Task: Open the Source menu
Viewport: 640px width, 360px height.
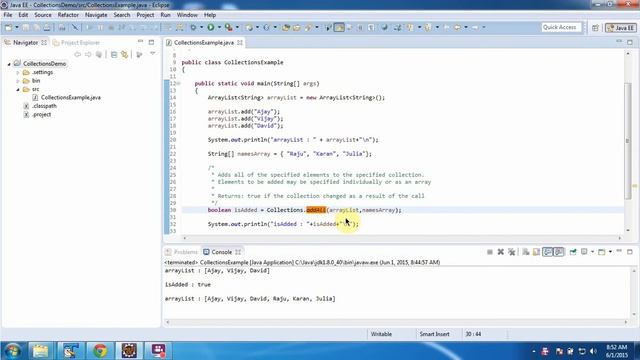Action: click(43, 15)
